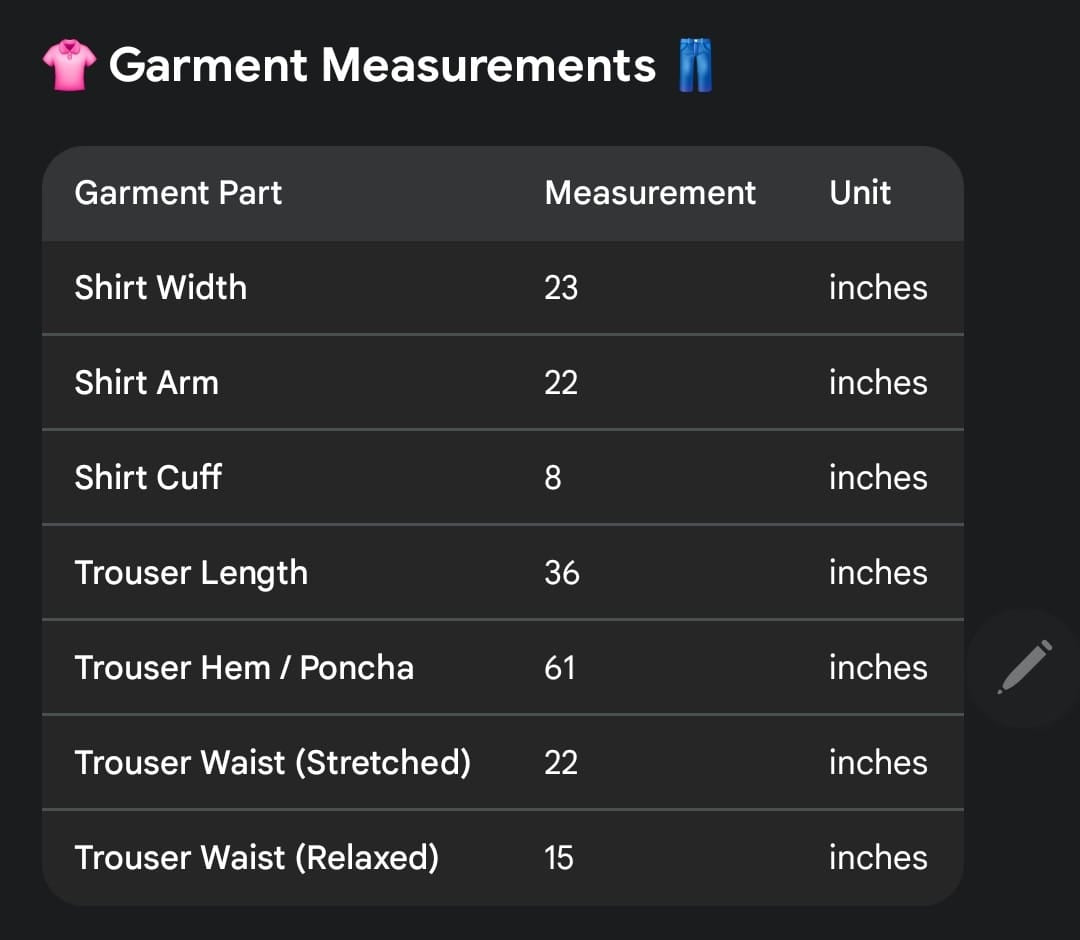Screen dimensions: 1080x940
Task: Click the Shirt Cuff row label
Action: tap(148, 478)
